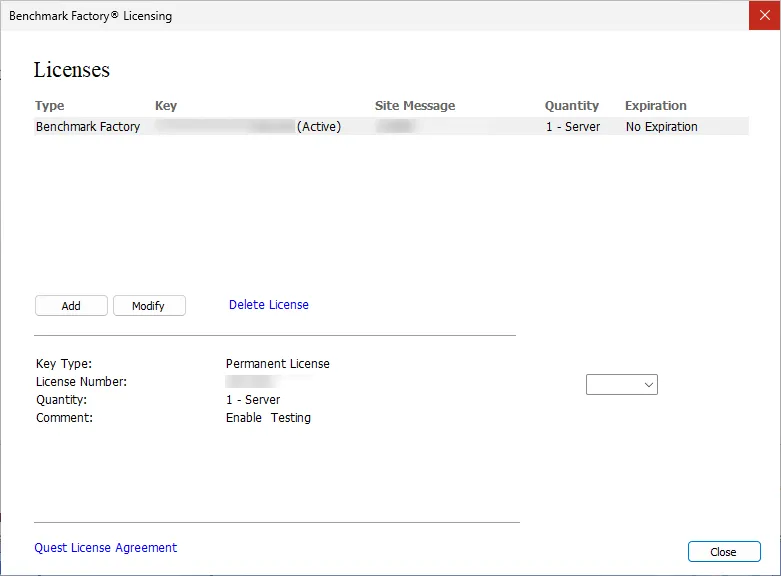Click the Add license button
This screenshot has height=576, width=781.
click(71, 305)
